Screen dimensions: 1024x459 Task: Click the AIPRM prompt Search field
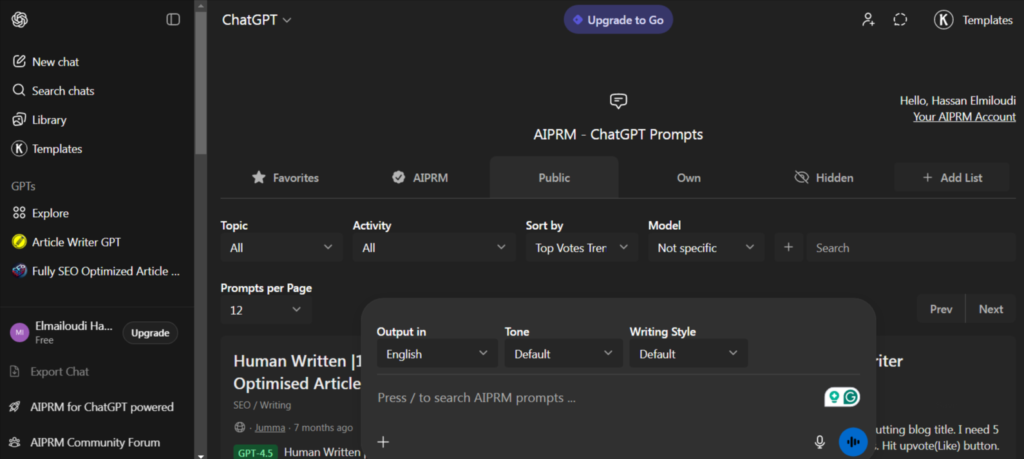(x=910, y=248)
